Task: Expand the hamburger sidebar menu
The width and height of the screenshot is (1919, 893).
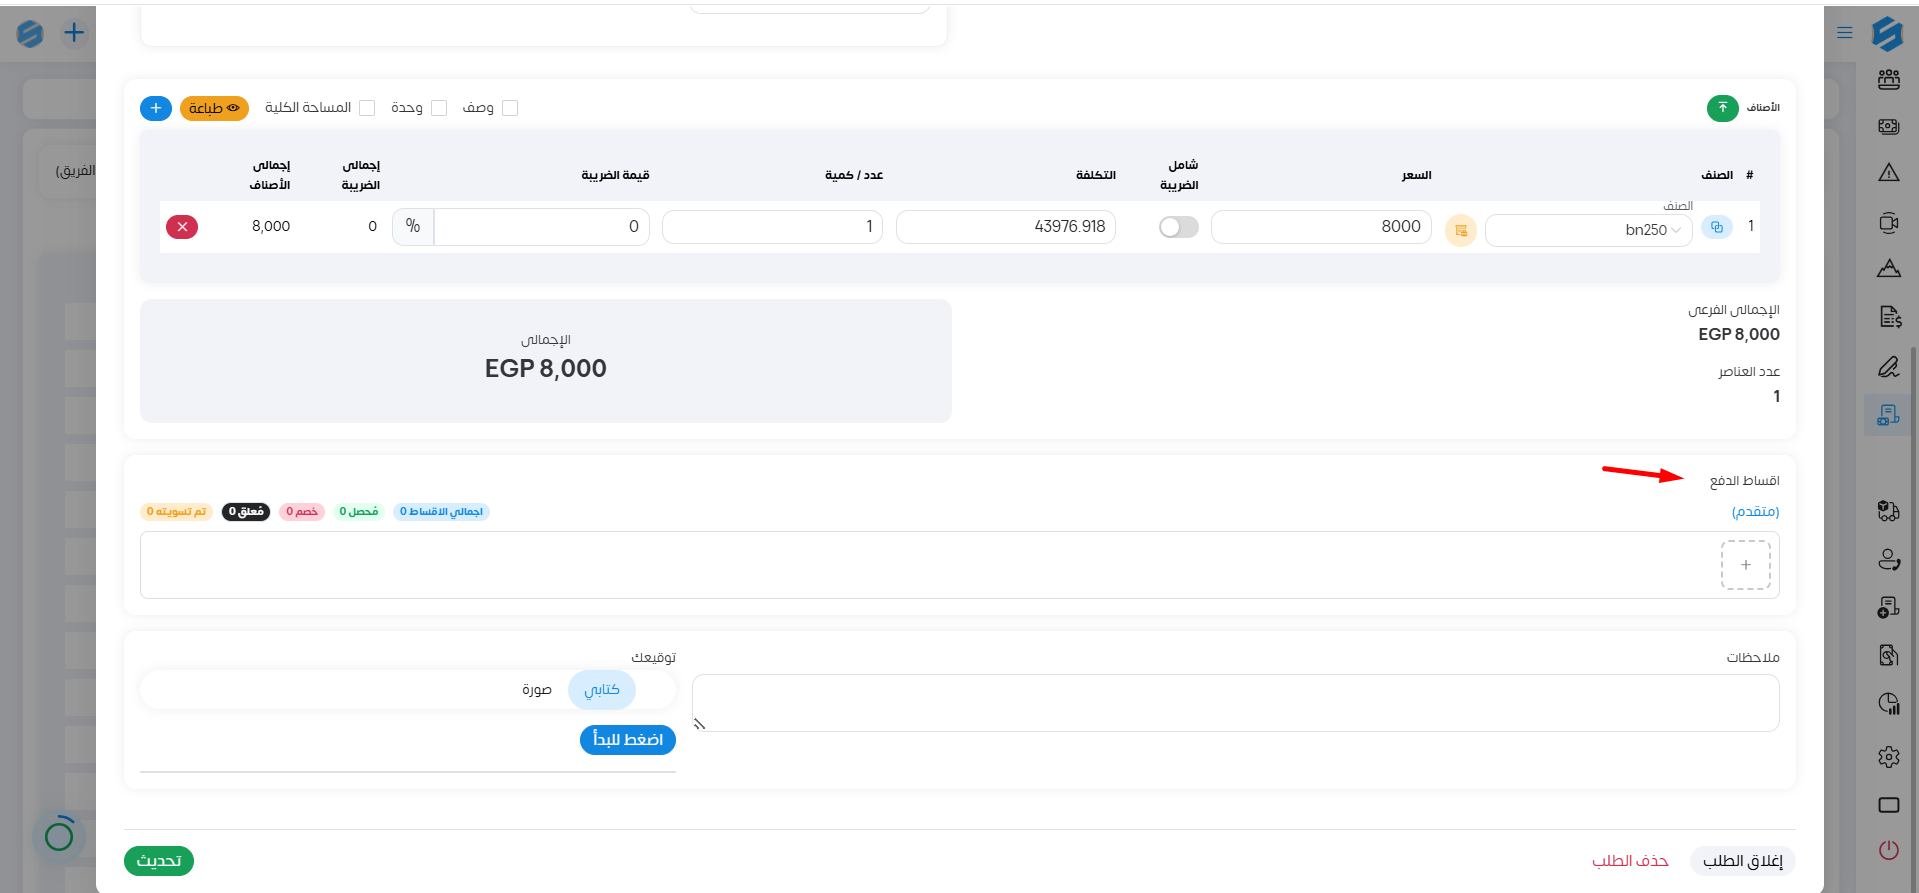Action: coord(1845,33)
